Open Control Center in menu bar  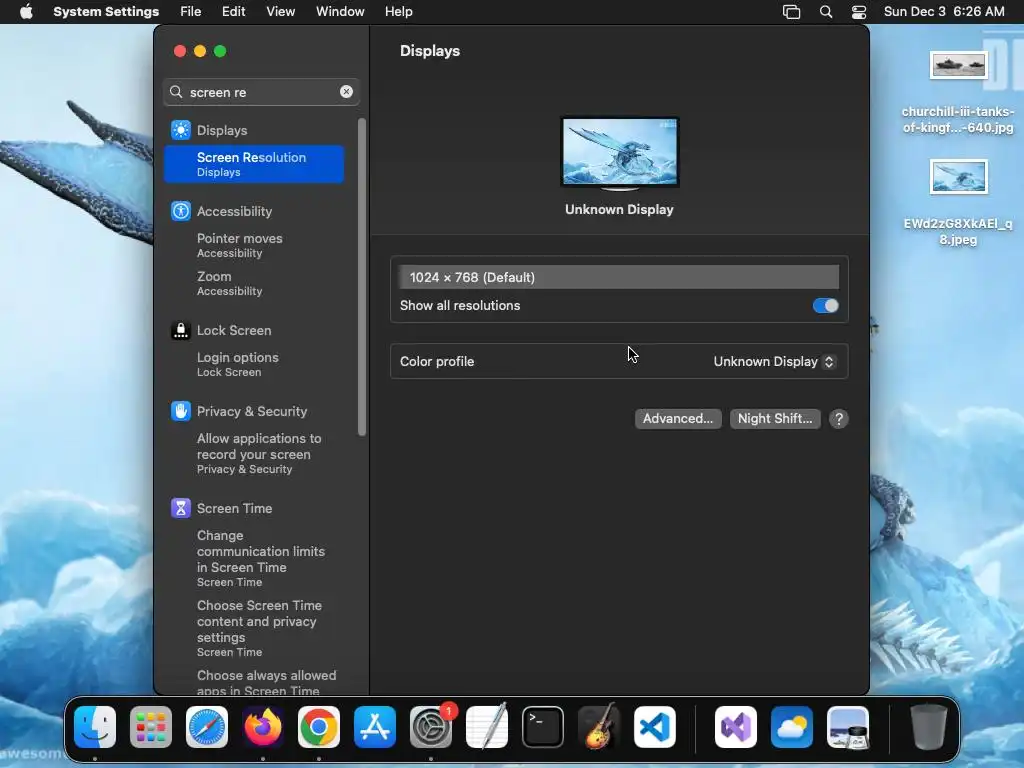click(x=859, y=12)
